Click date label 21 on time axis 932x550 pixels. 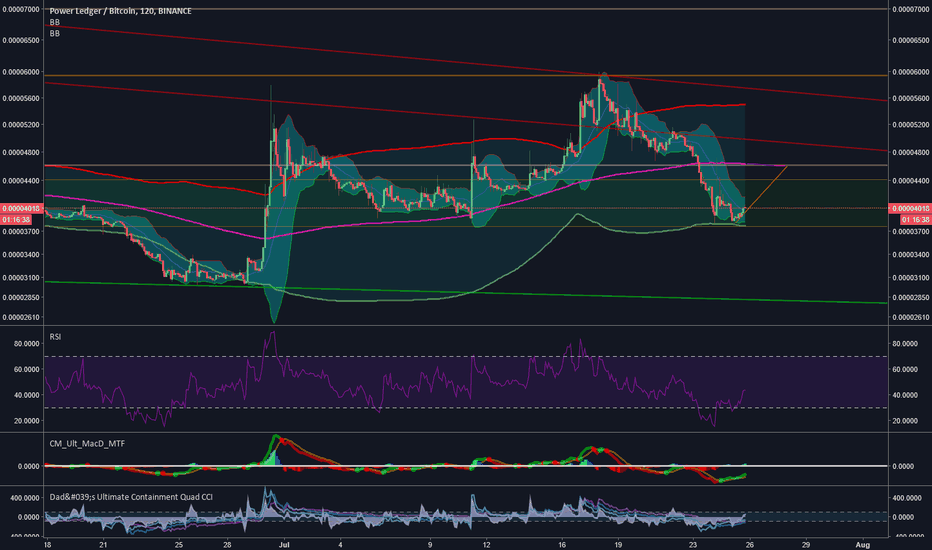click(103, 544)
